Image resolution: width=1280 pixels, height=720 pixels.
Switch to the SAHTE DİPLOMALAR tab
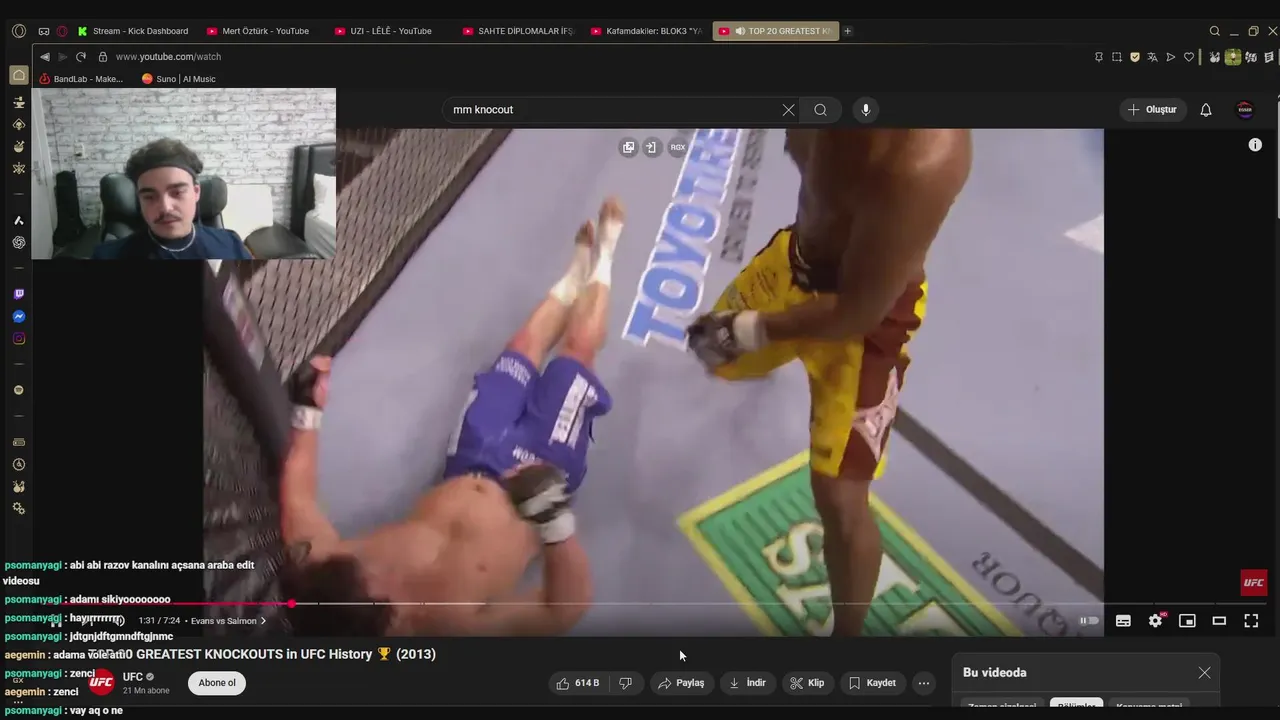point(518,31)
